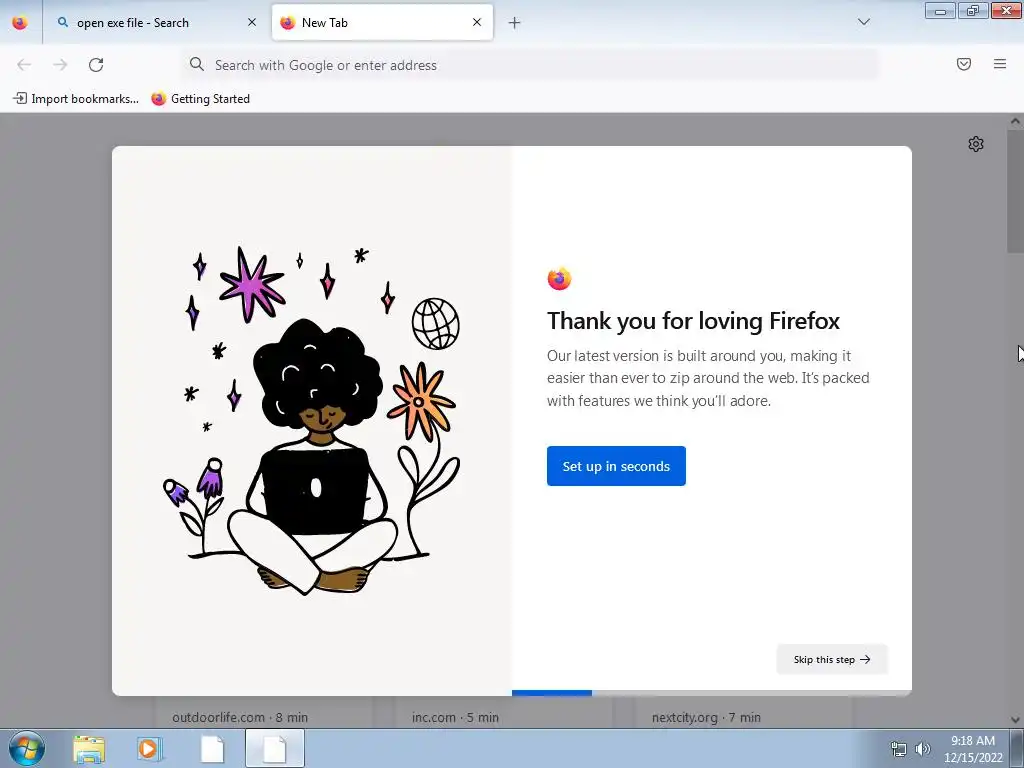The image size is (1024, 768).
Task: Click the onboarding step progress bar
Action: (x=712, y=693)
